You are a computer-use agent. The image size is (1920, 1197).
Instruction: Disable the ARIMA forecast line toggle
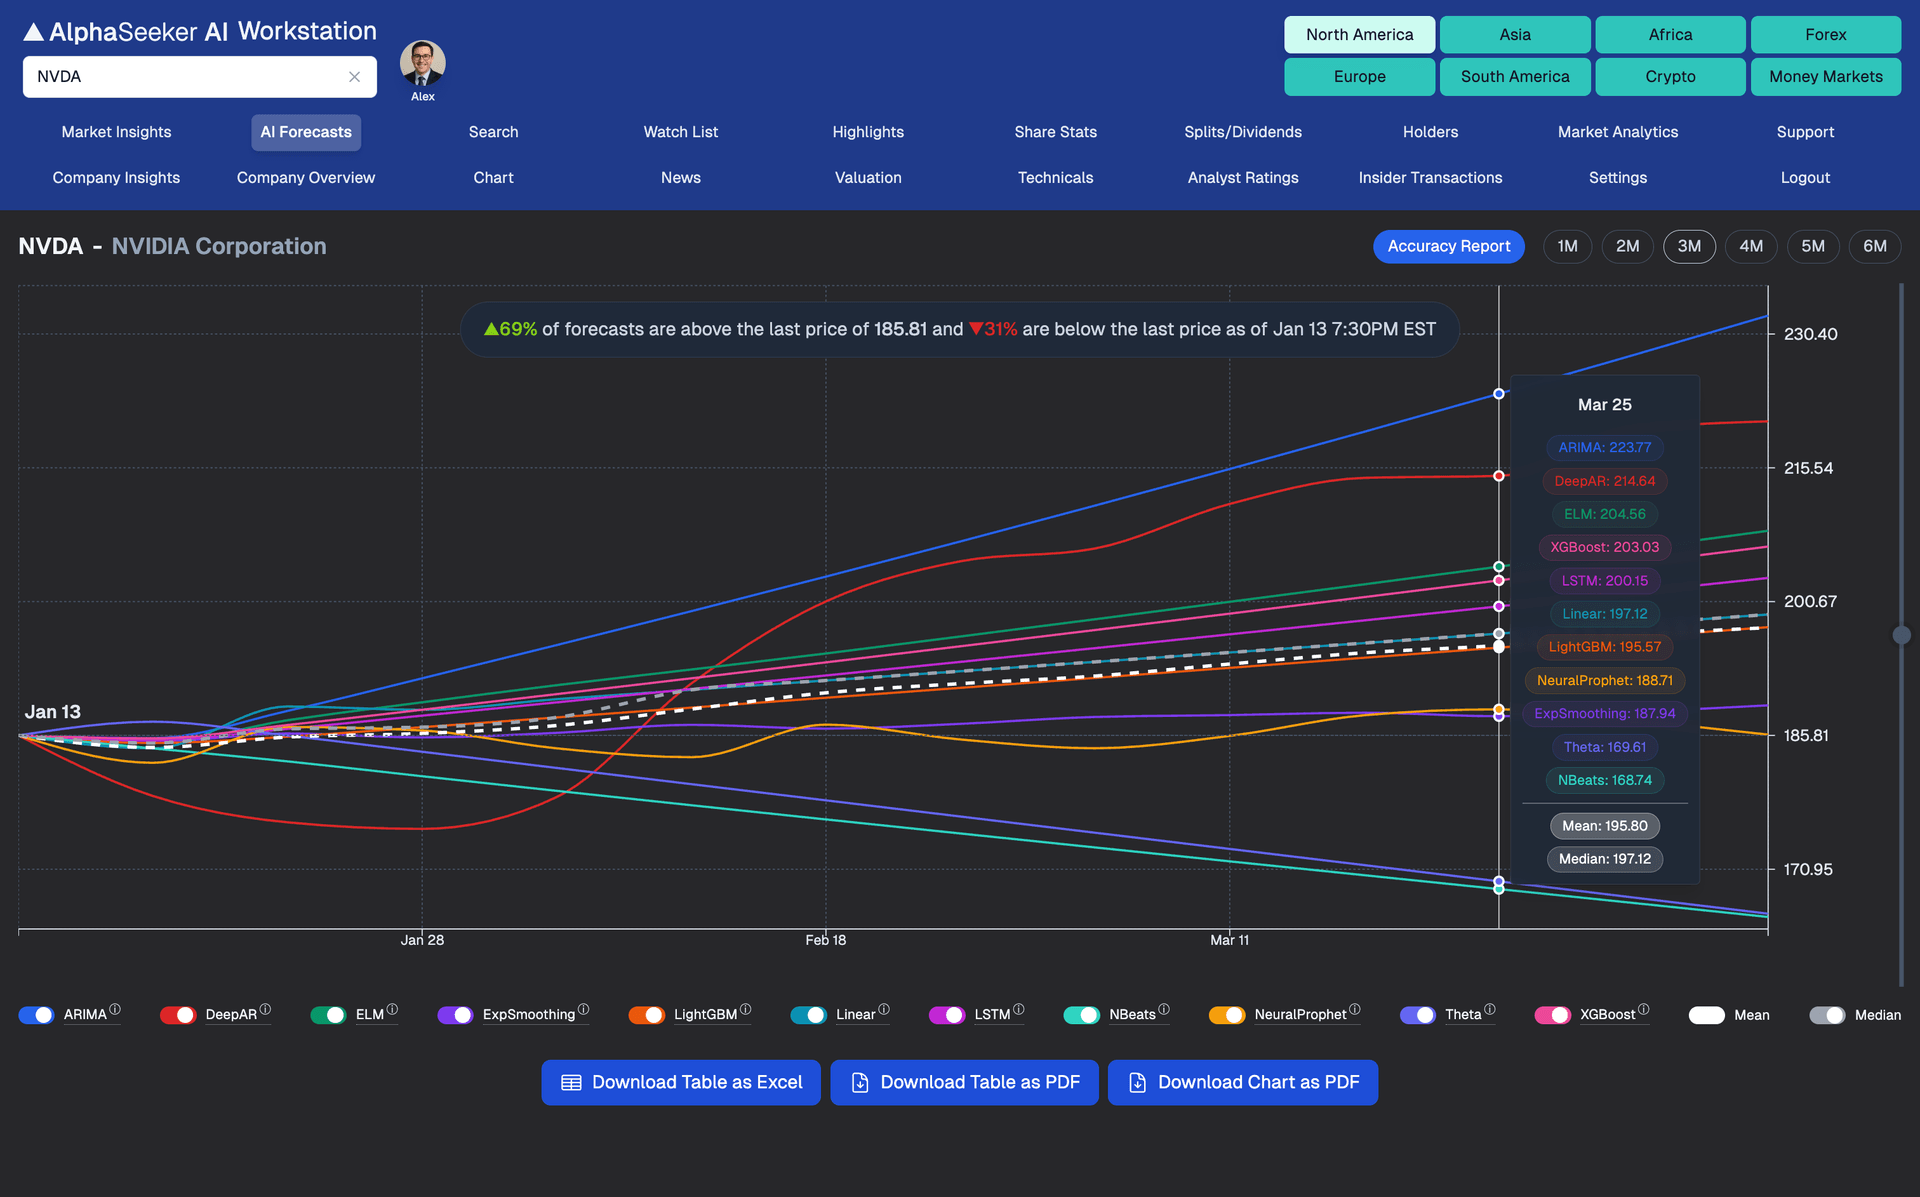(x=36, y=1014)
